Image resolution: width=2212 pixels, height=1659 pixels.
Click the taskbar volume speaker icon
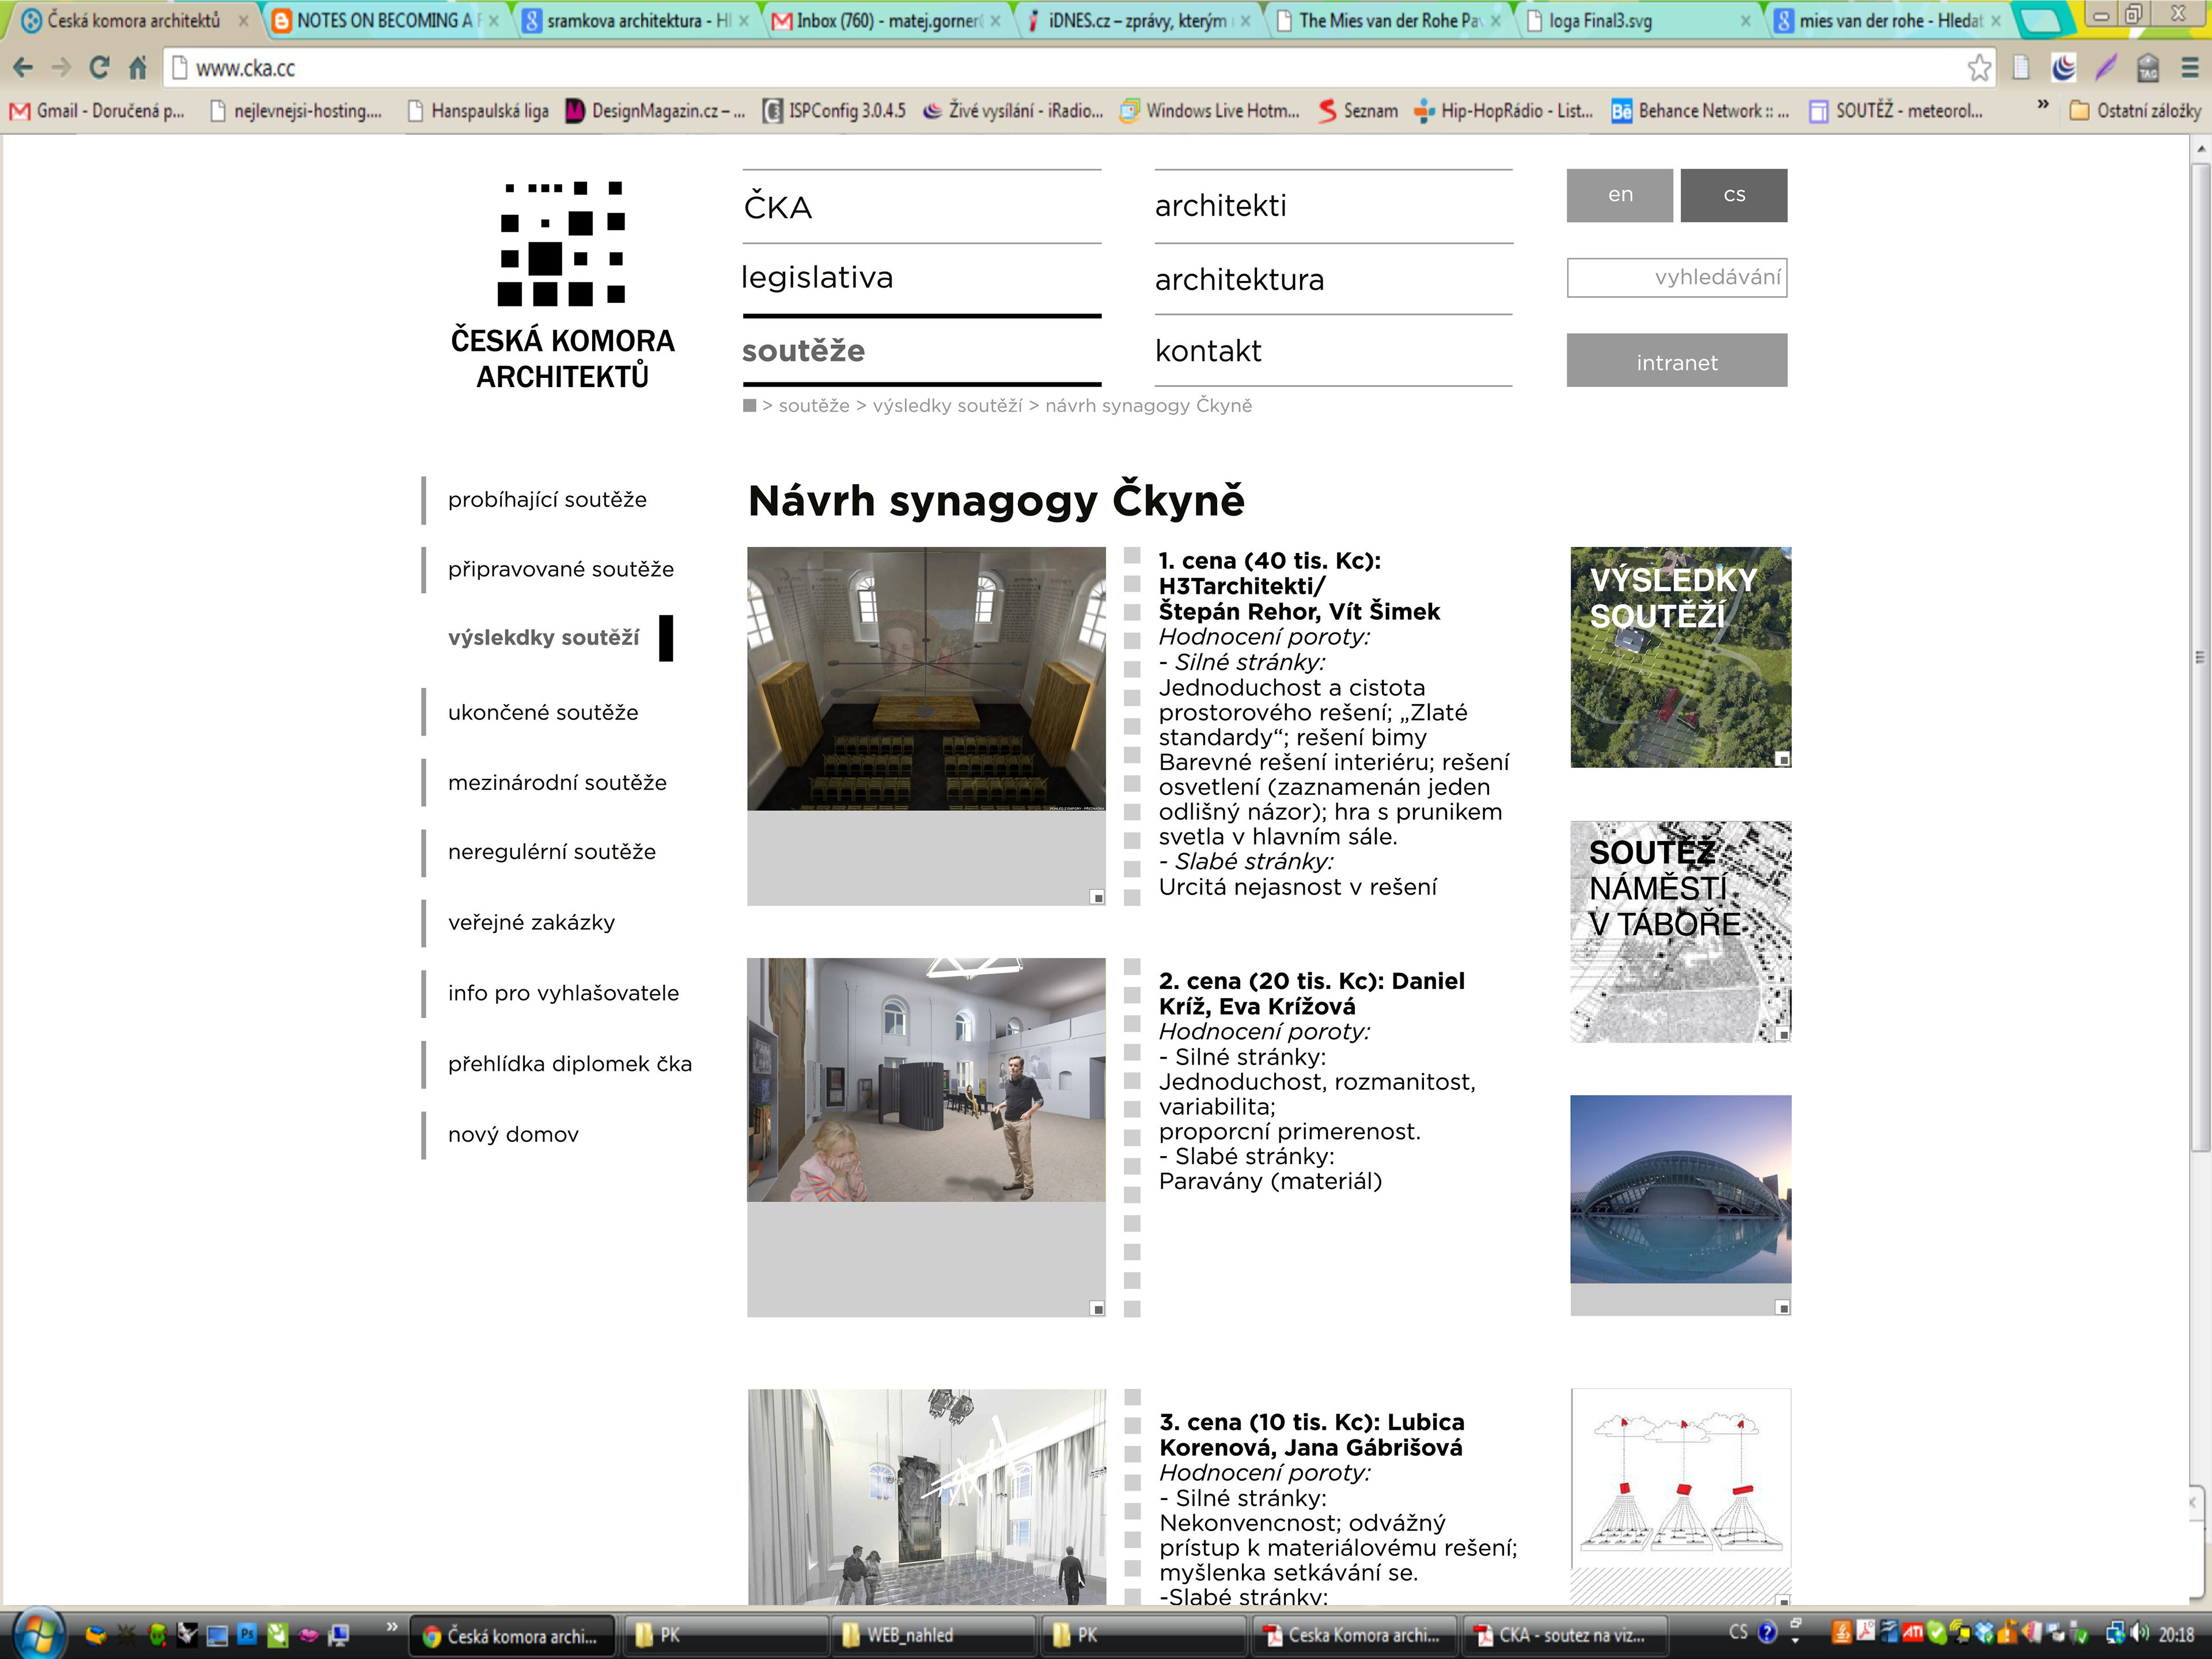tap(2140, 1633)
